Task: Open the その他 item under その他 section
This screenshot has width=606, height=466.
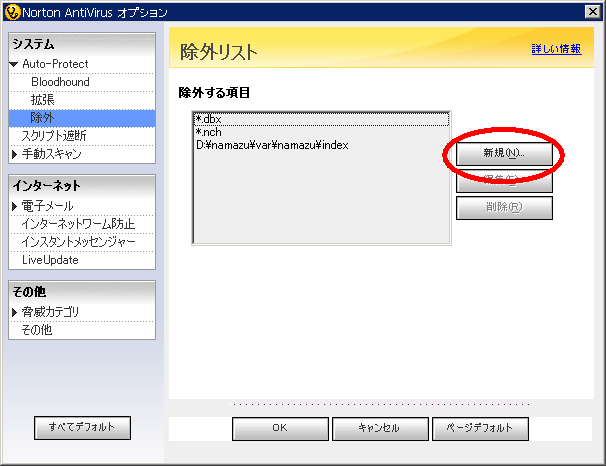Action: tap(37, 330)
